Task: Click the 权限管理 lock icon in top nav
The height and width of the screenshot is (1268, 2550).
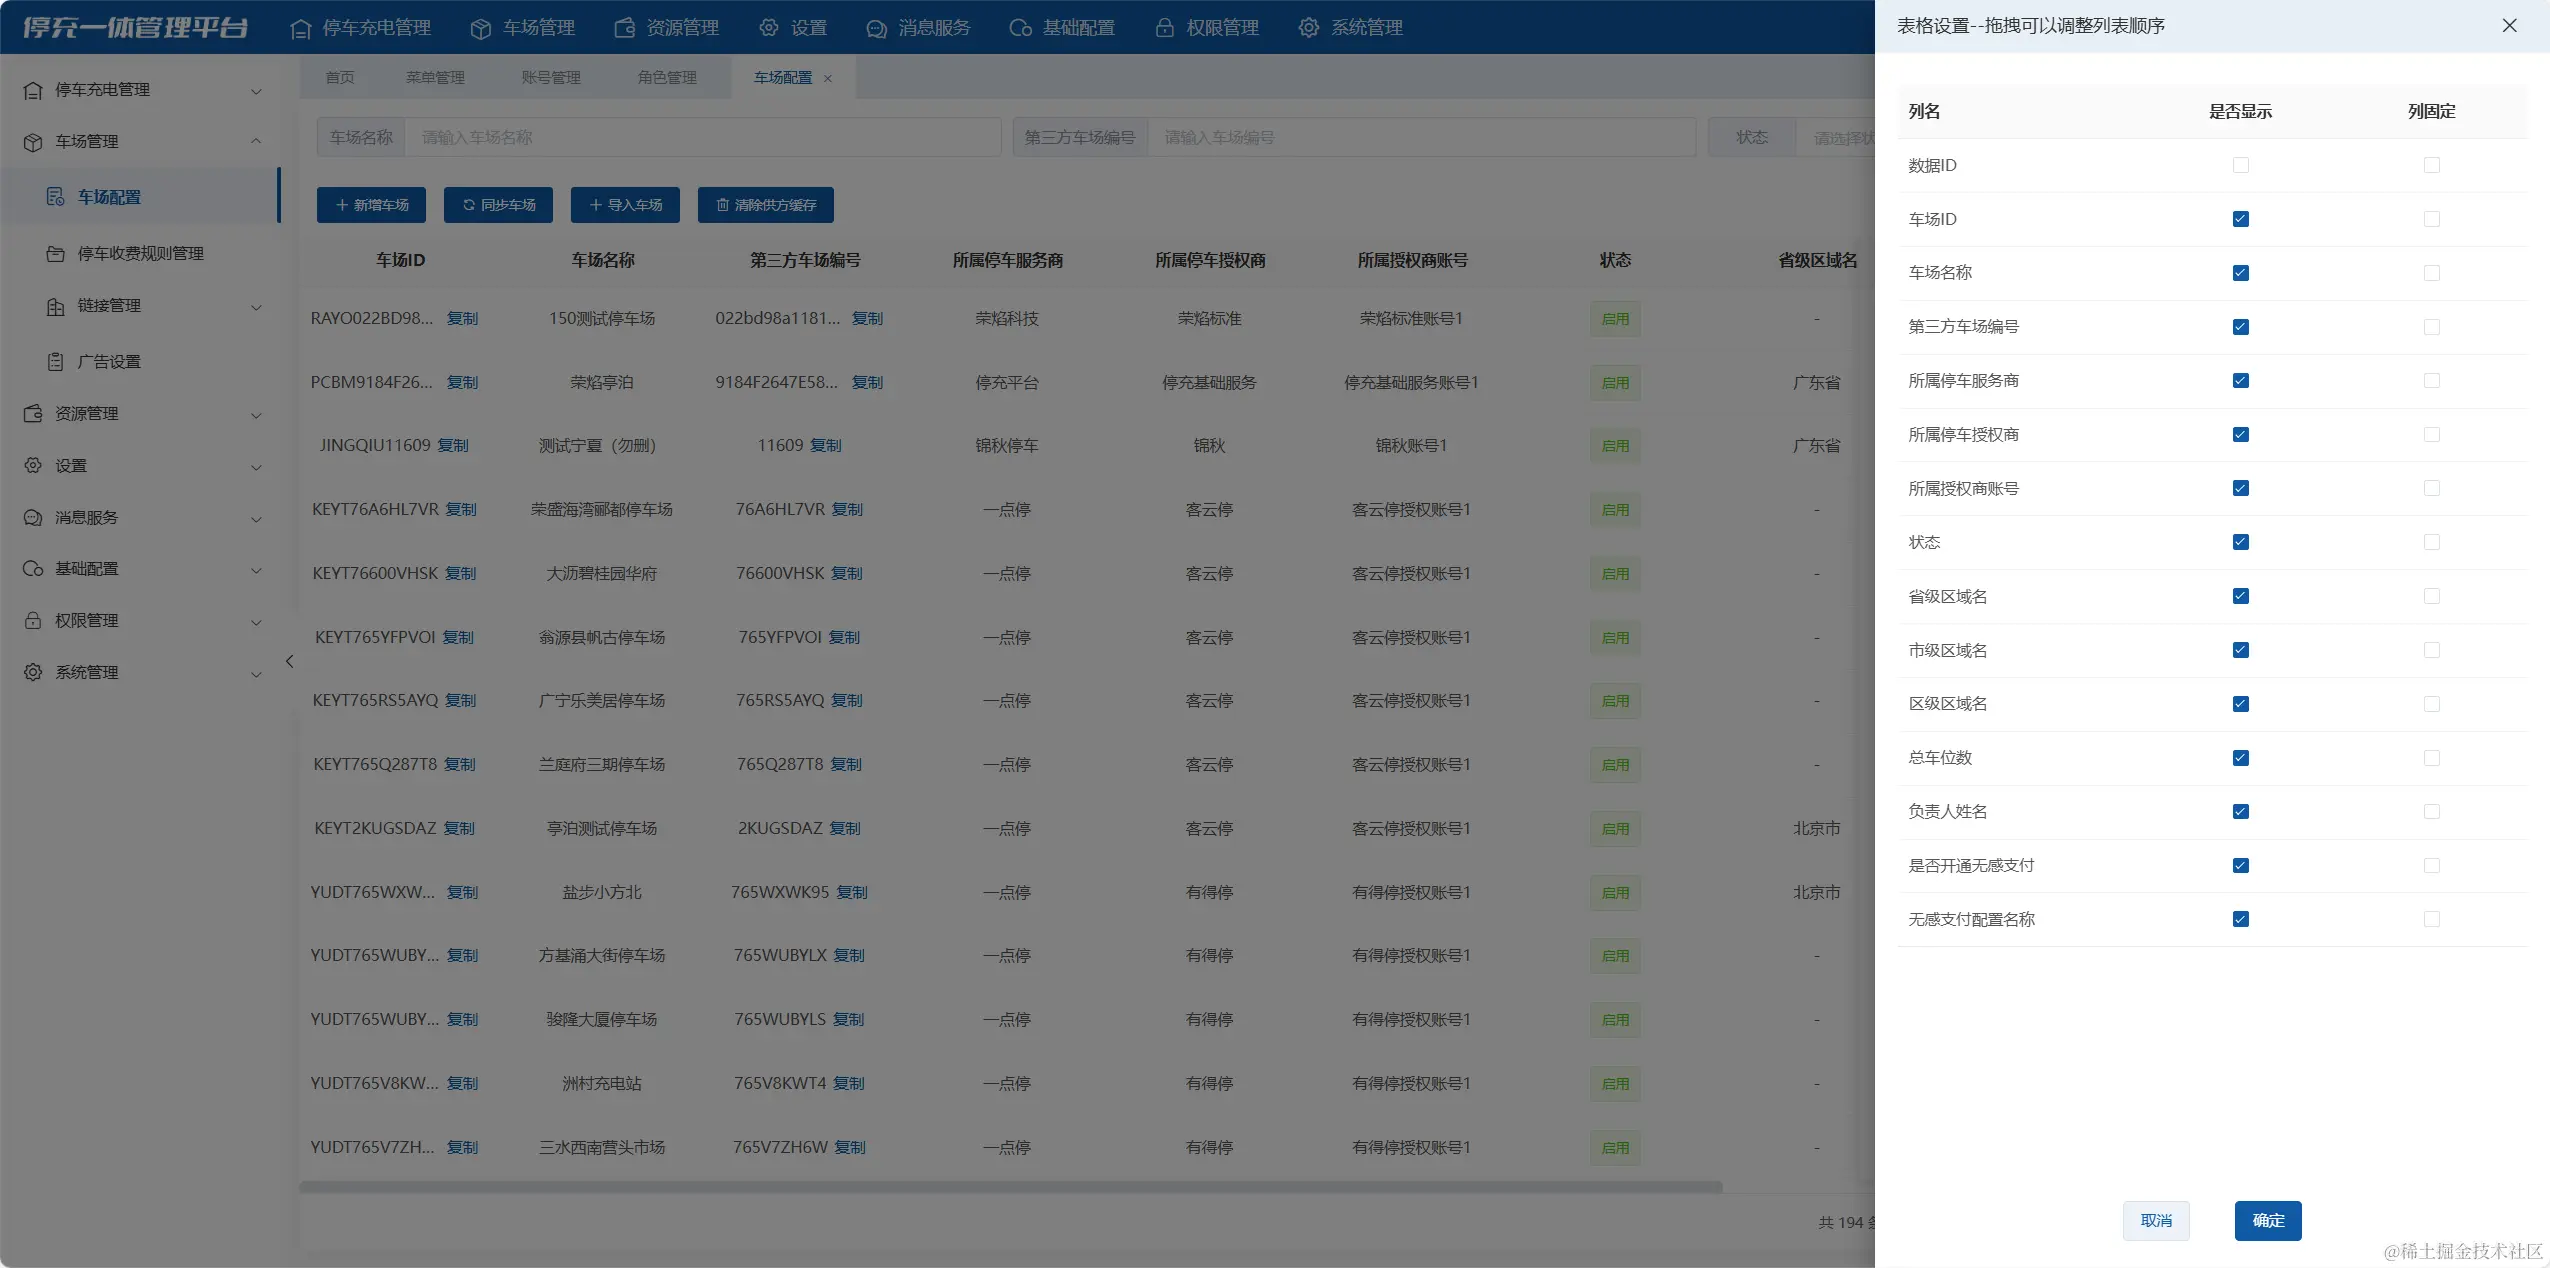Action: pos(1164,28)
